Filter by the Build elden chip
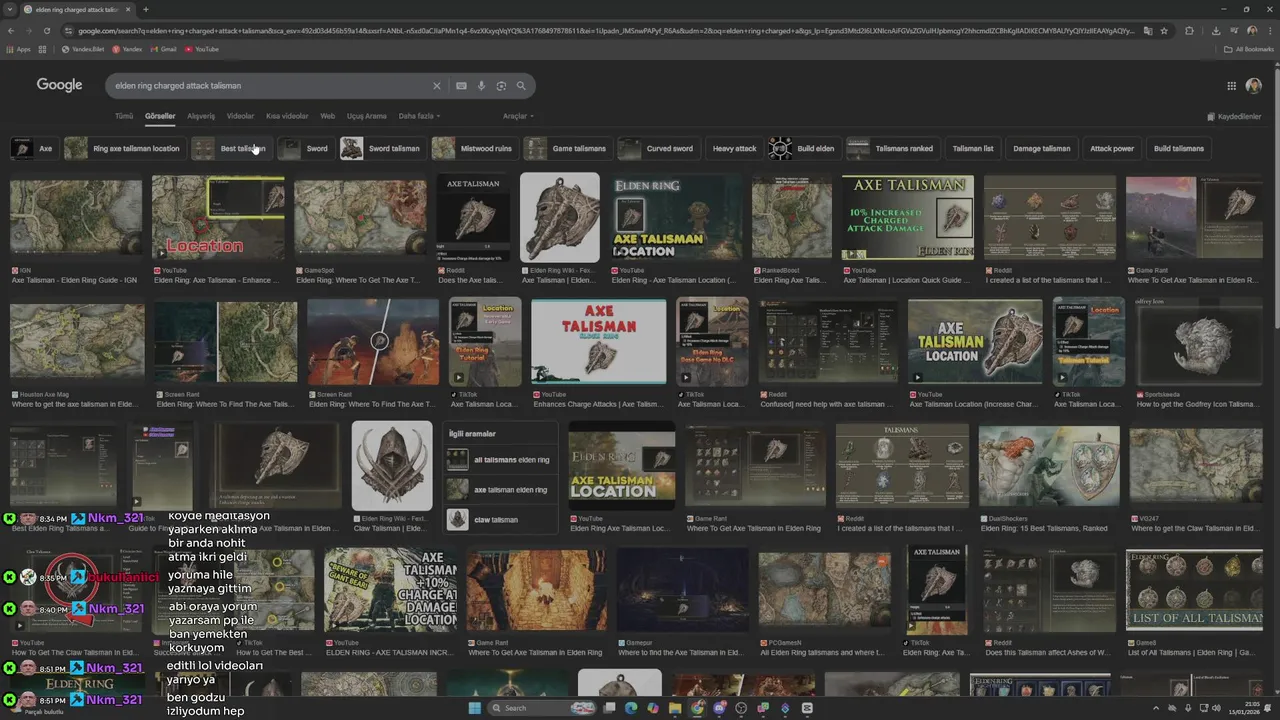Viewport: 1280px width, 720px height. (x=804, y=148)
